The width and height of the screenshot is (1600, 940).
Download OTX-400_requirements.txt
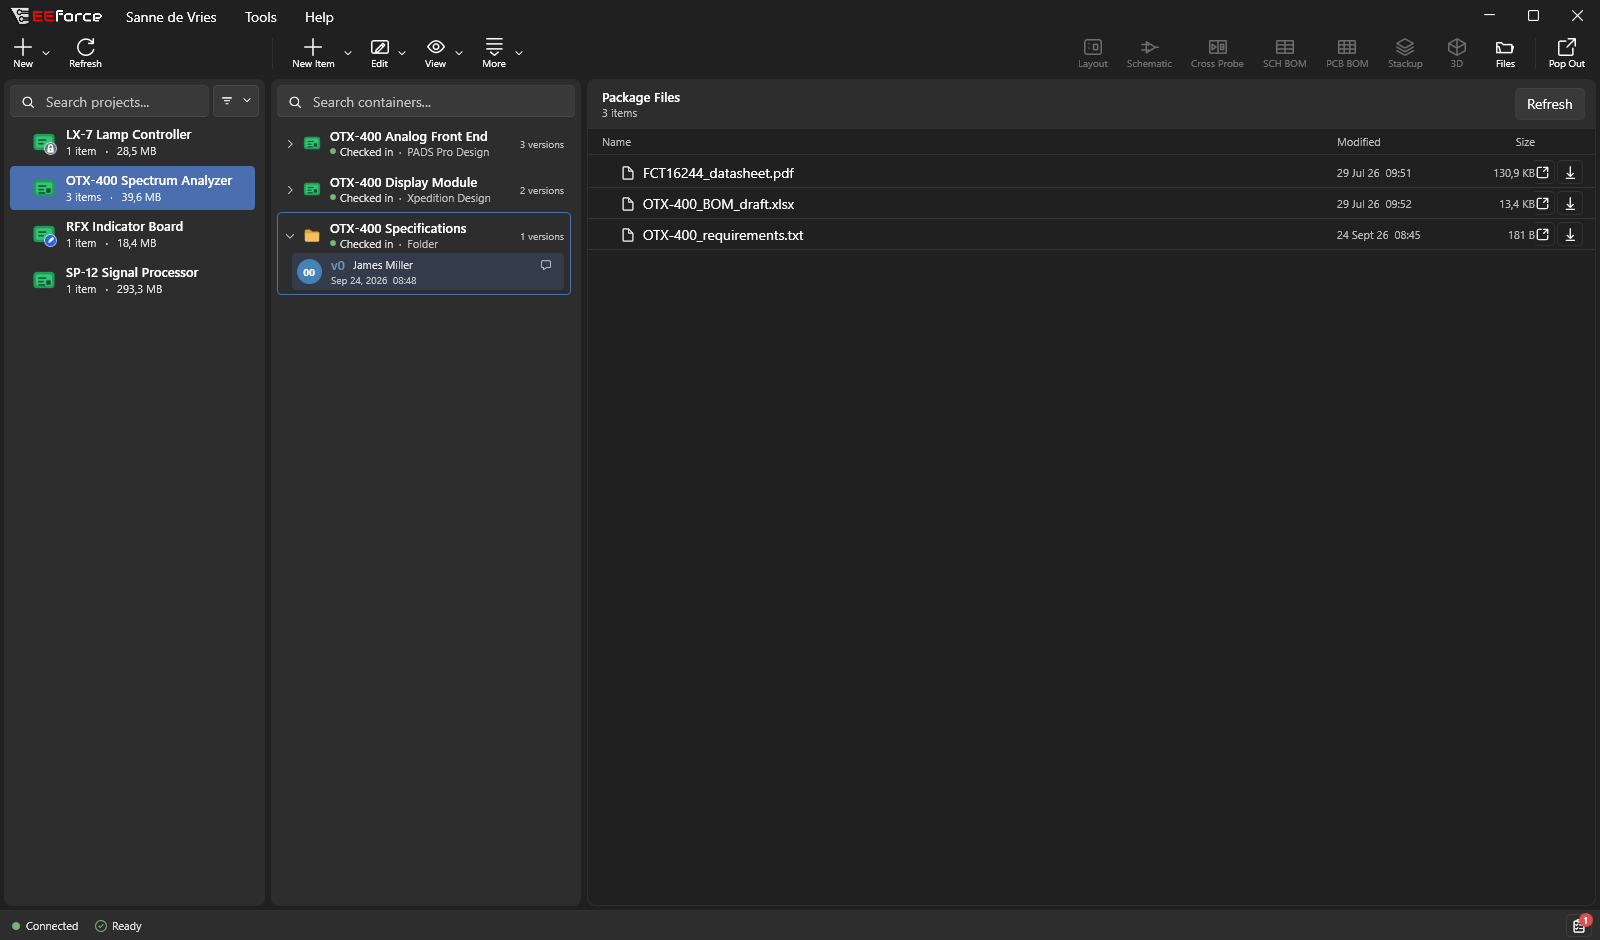(x=1570, y=235)
